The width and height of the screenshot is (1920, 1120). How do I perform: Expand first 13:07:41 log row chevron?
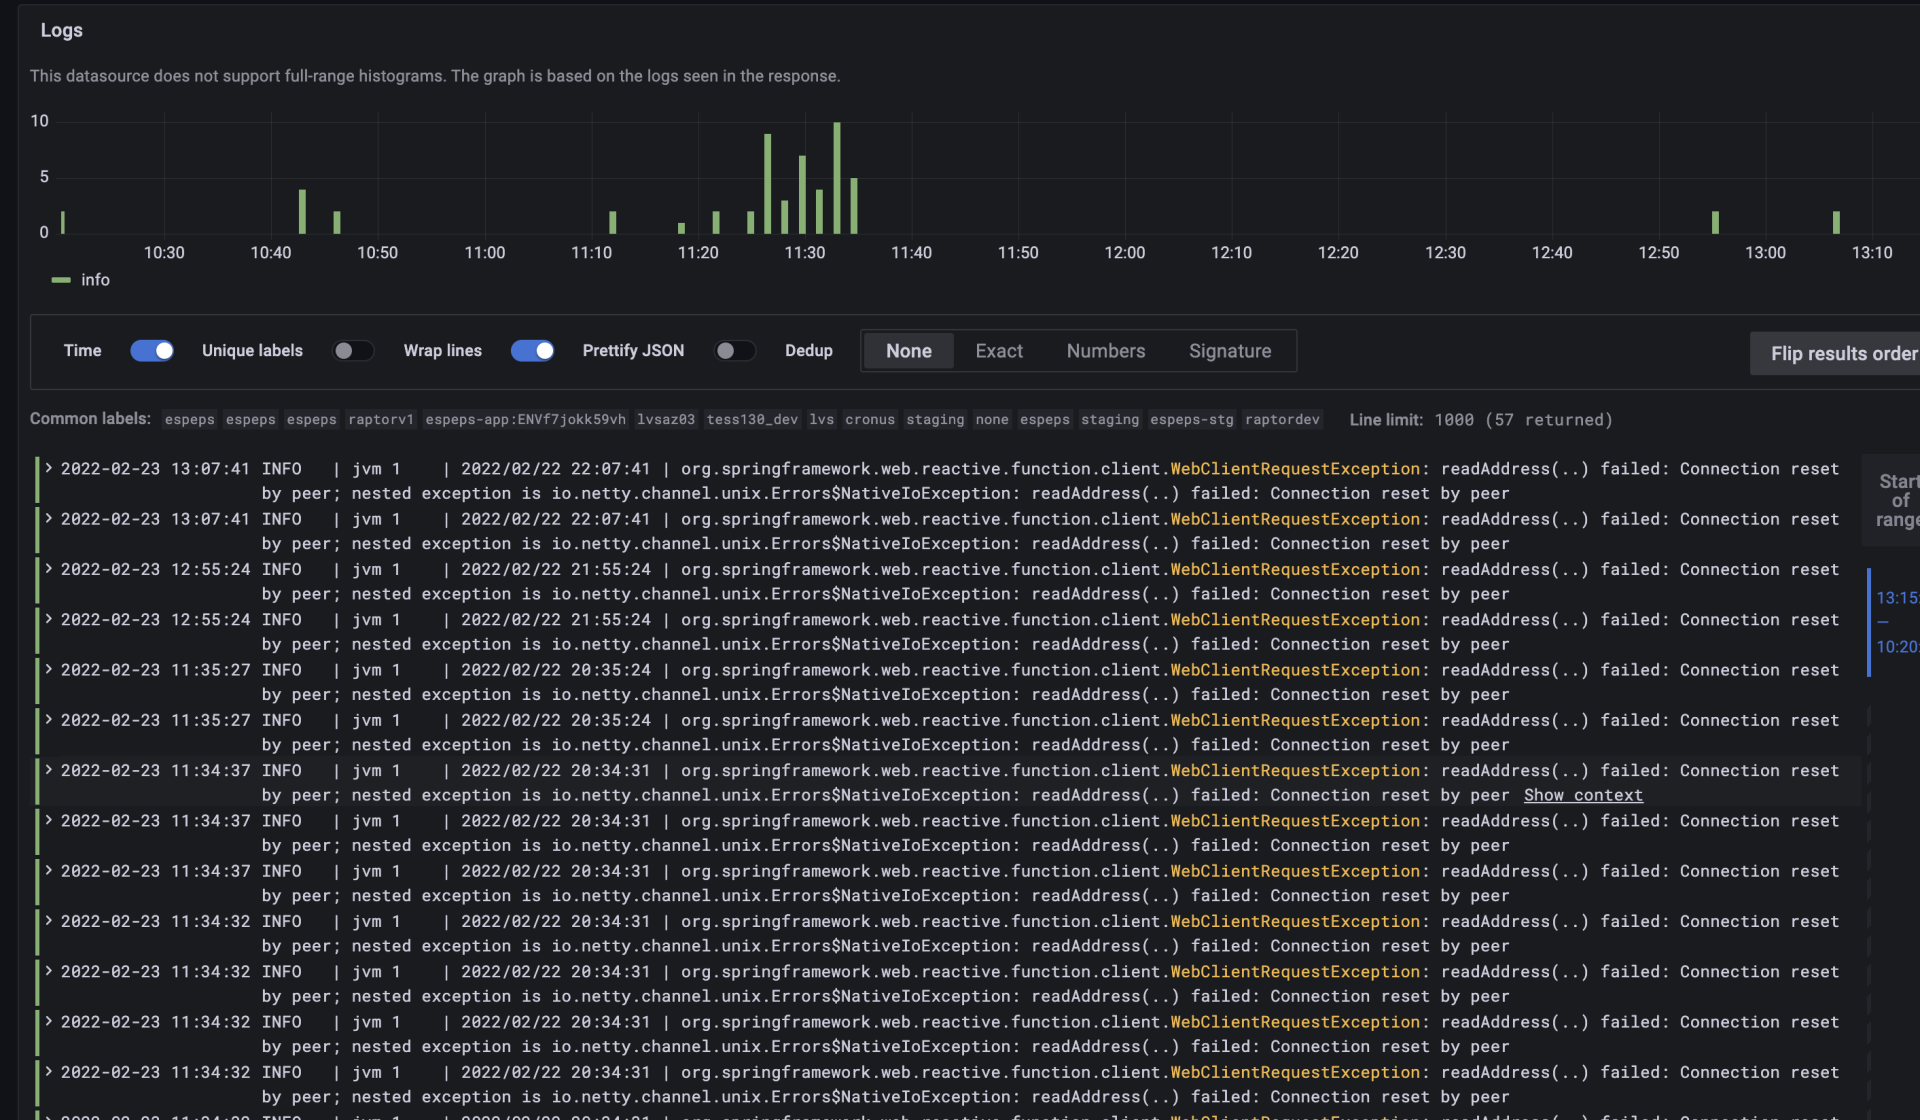click(48, 468)
